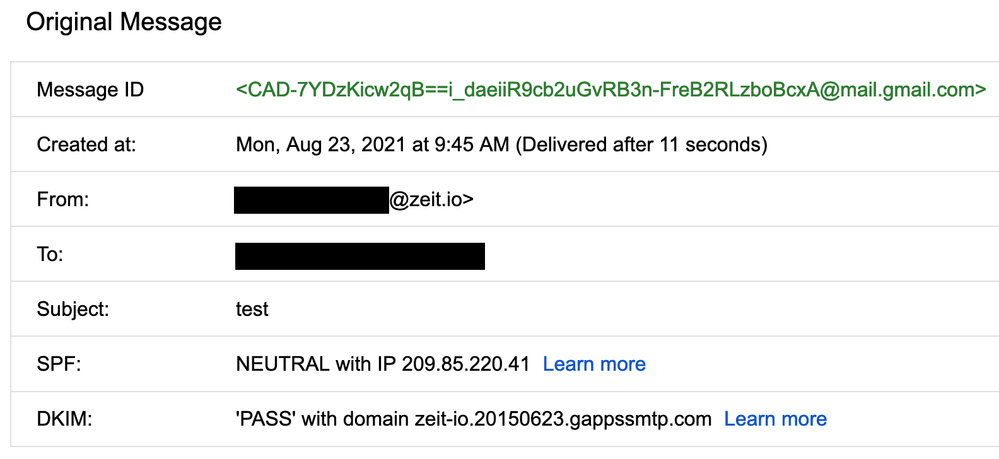Click the redacted recipient block

pyautogui.click(x=360, y=255)
